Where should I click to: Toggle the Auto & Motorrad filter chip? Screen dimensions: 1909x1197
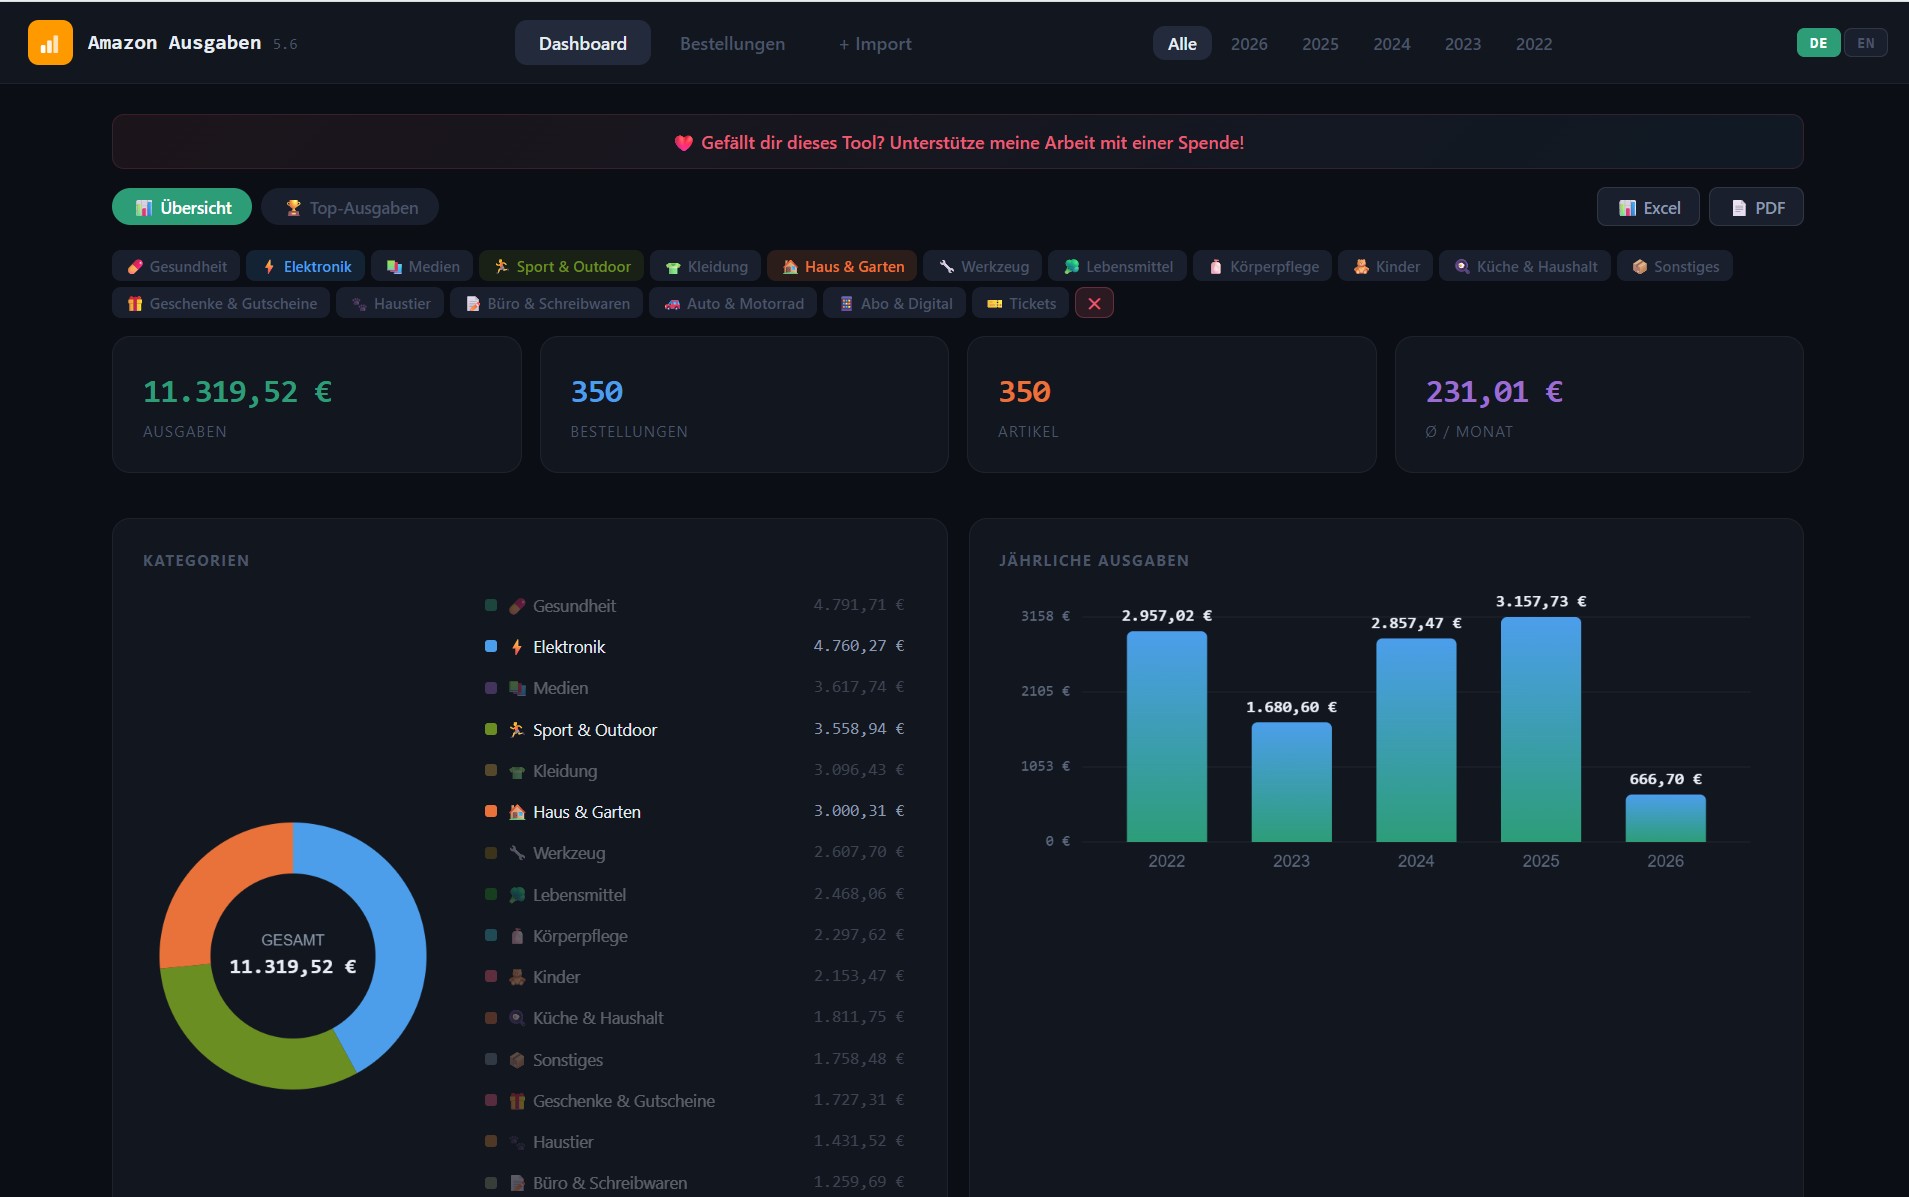point(733,303)
